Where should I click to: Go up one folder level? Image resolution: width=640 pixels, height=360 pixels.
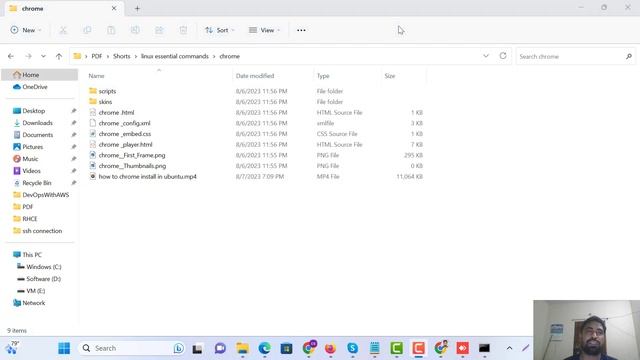[59, 56]
